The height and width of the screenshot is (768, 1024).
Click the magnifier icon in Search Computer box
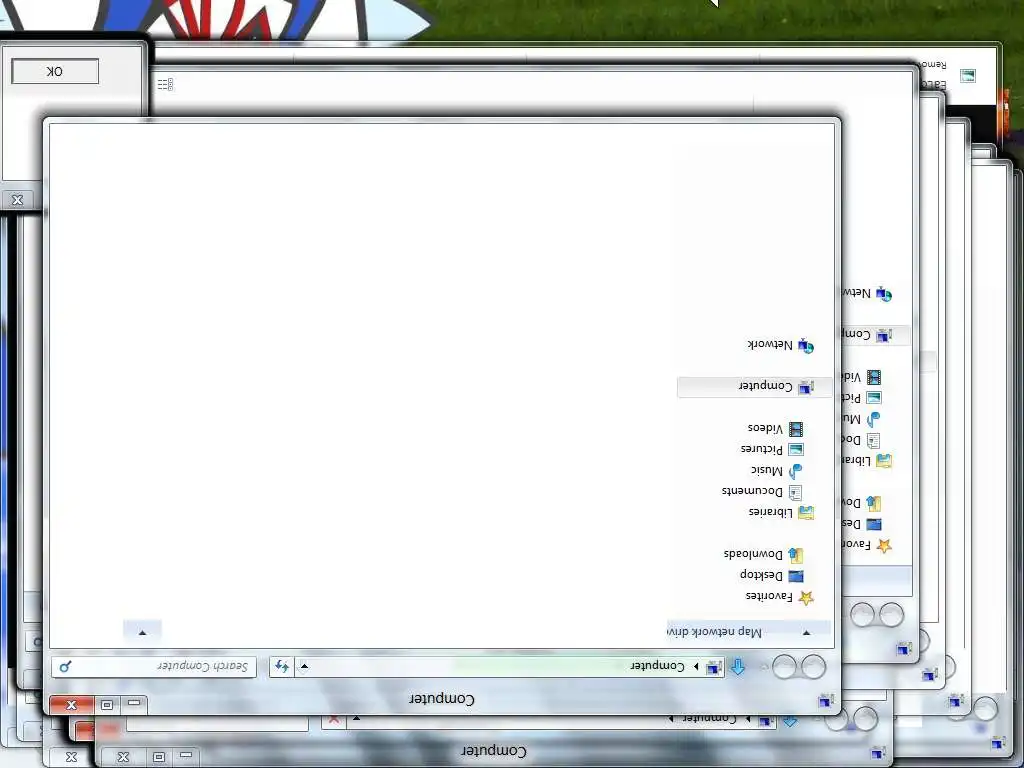pyautogui.click(x=65, y=666)
